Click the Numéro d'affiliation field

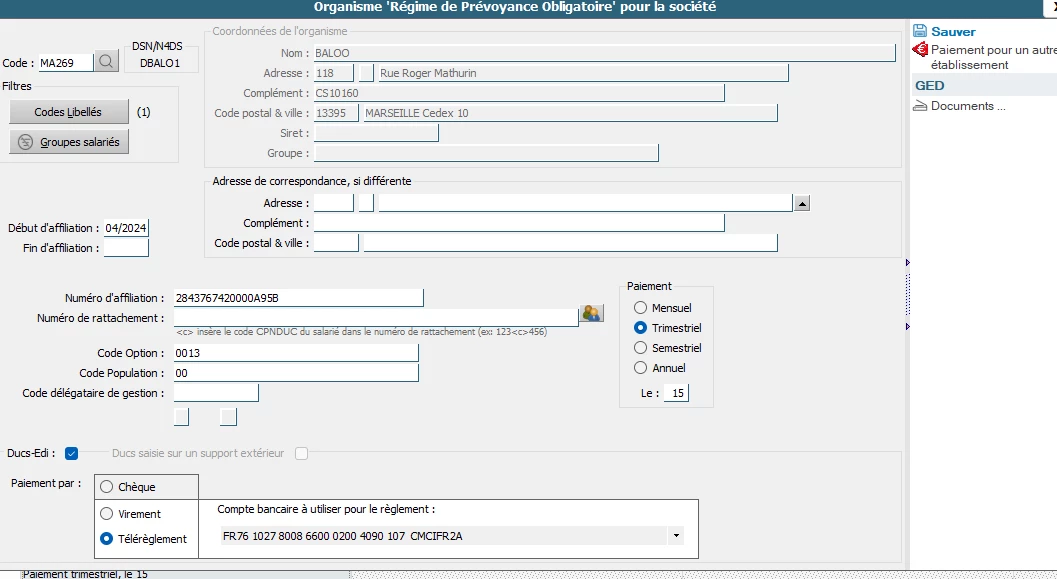point(298,298)
